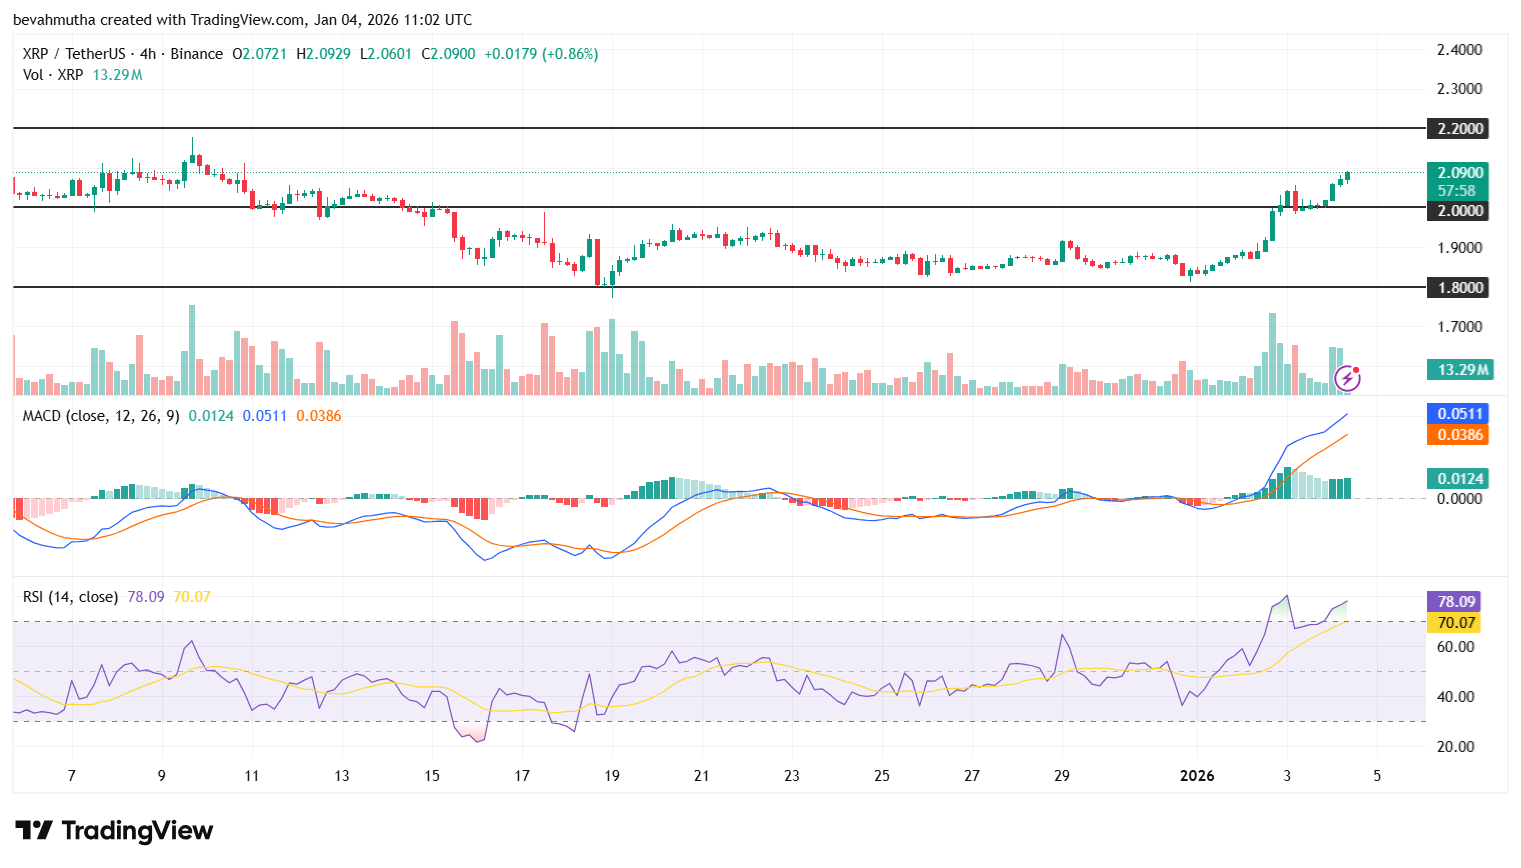This screenshot has height=868, width=1521.
Task: Click the green 2.0900 current price tag
Action: (x=1458, y=173)
